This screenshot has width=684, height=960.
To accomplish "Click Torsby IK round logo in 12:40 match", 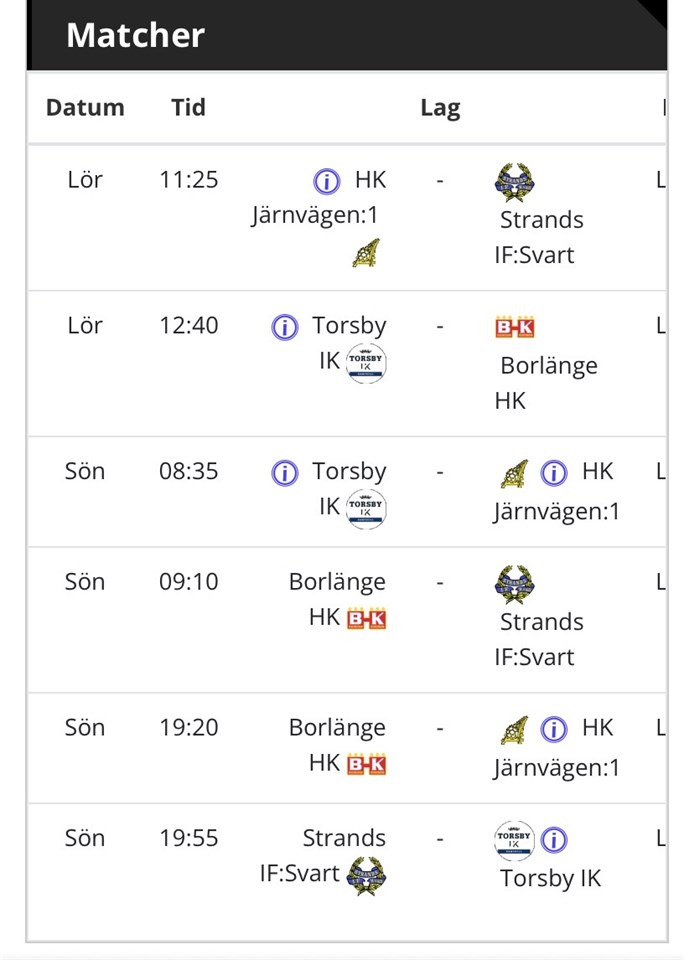I will pos(366,363).
